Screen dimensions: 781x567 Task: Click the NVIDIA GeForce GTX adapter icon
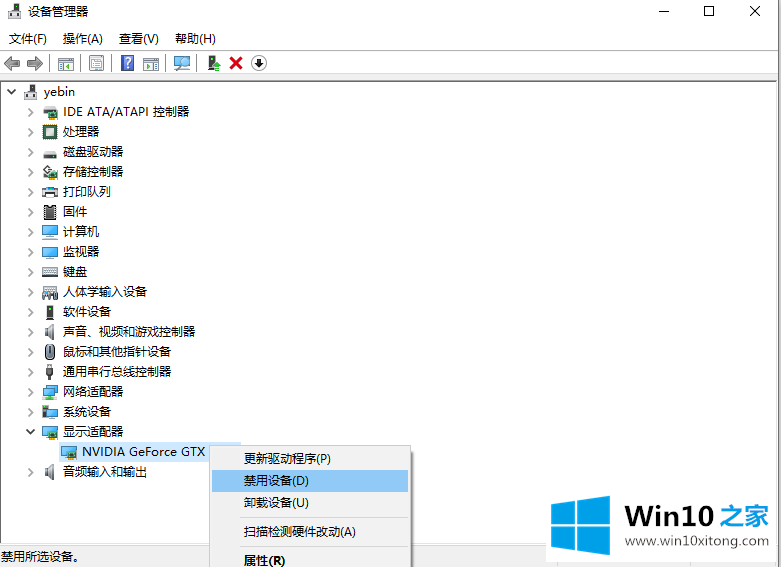point(69,452)
